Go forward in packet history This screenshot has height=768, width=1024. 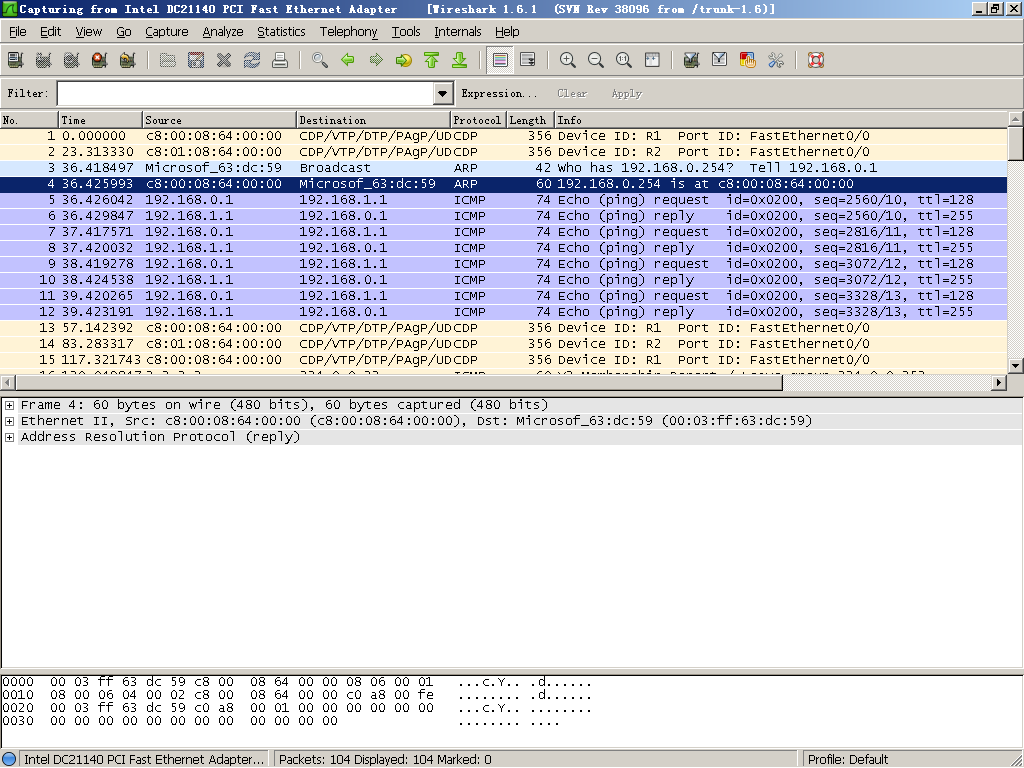pos(376,60)
